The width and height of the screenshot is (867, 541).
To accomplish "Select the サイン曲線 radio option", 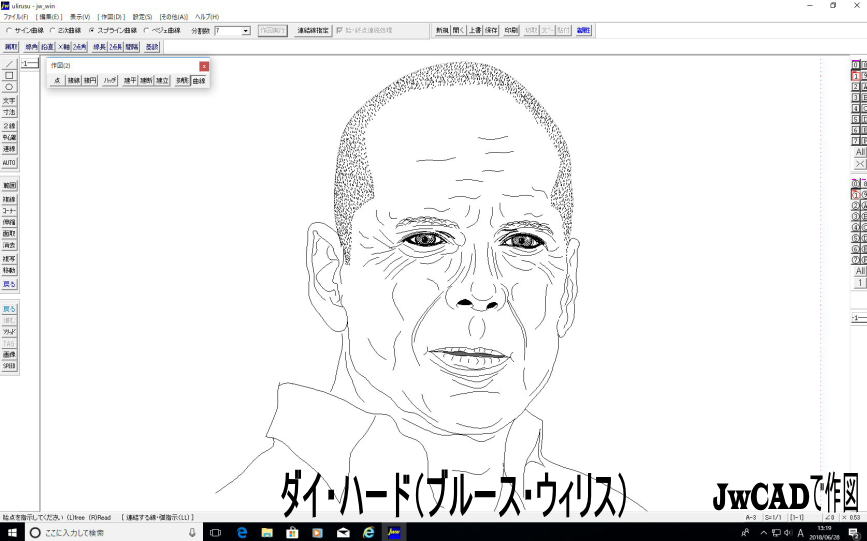I will point(25,30).
